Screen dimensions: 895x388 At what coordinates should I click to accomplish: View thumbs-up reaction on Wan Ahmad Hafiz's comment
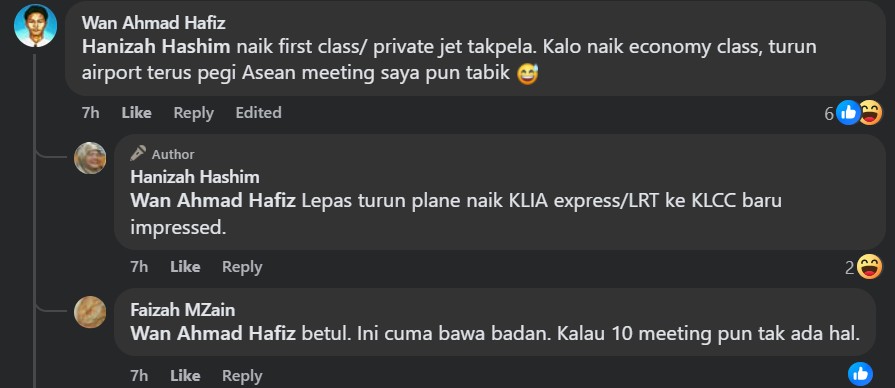(848, 112)
